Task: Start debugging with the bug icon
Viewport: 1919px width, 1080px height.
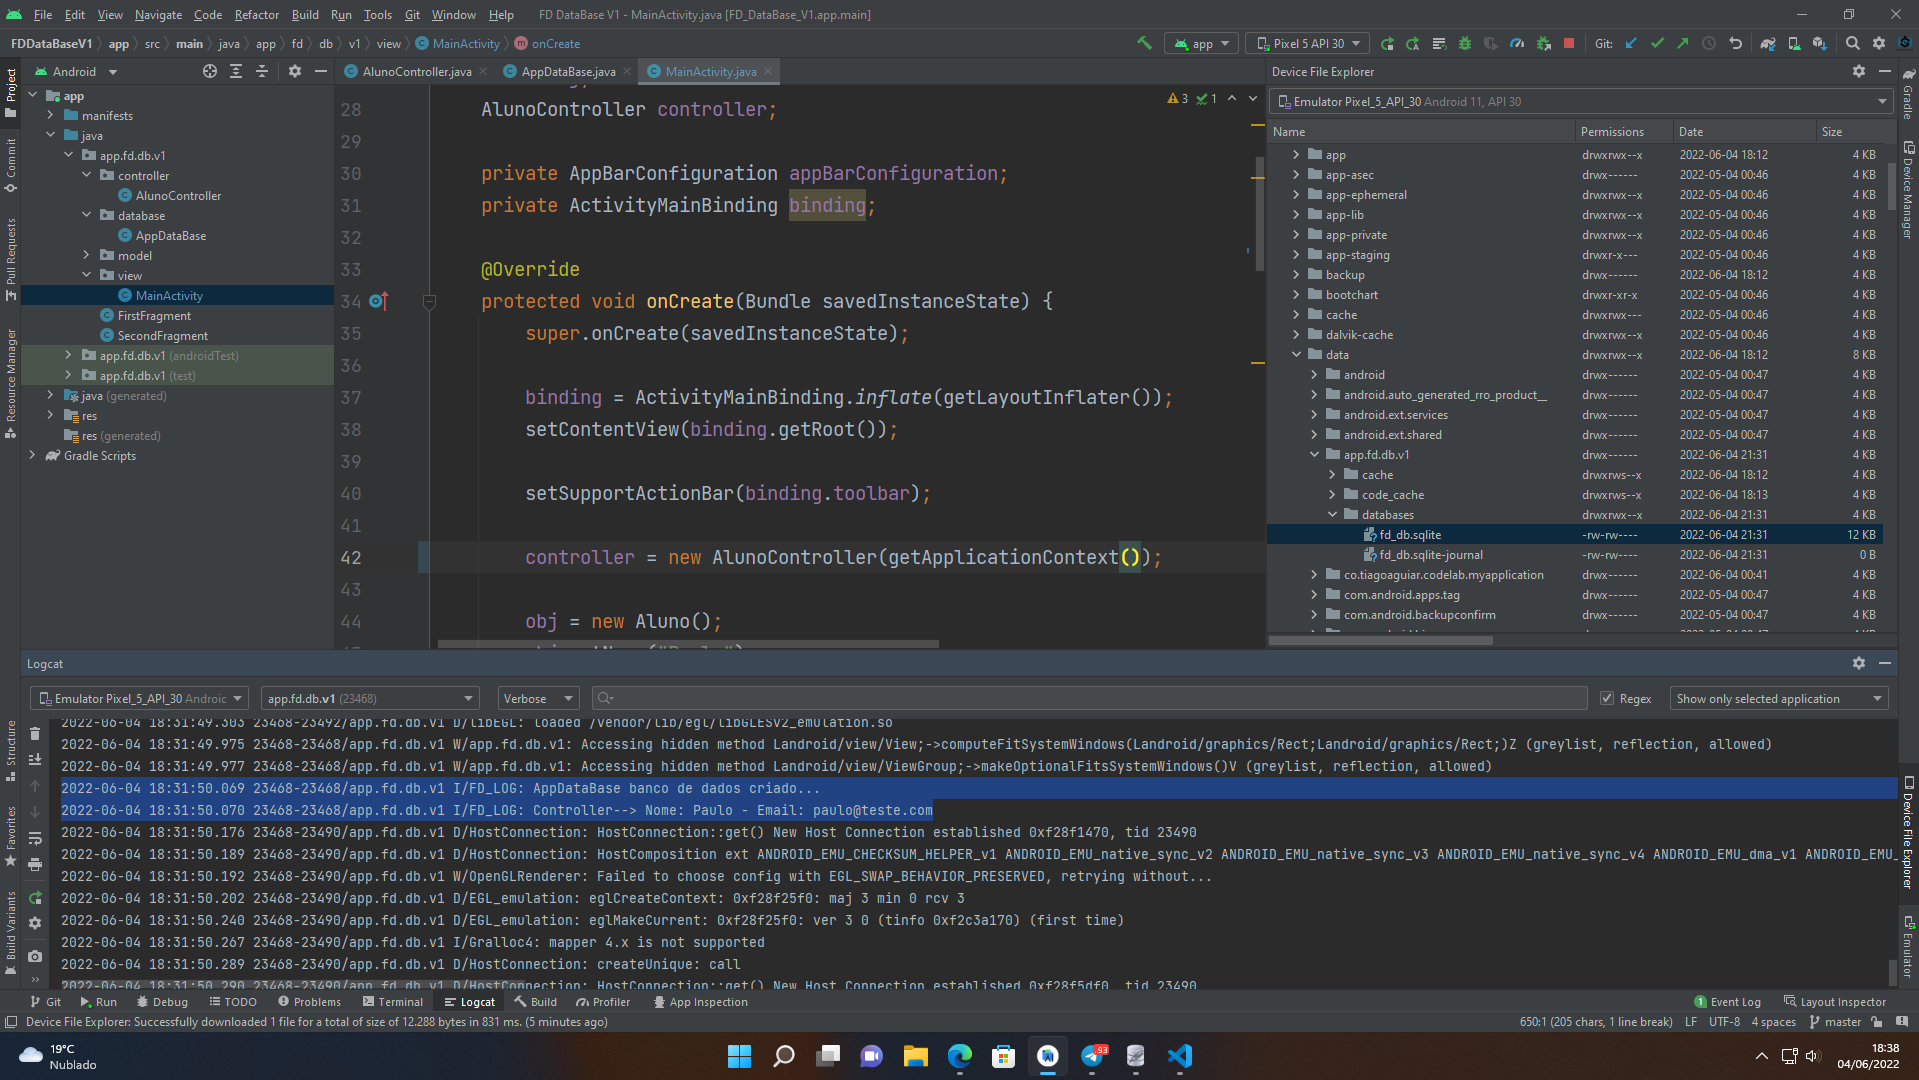Action: pos(1464,43)
